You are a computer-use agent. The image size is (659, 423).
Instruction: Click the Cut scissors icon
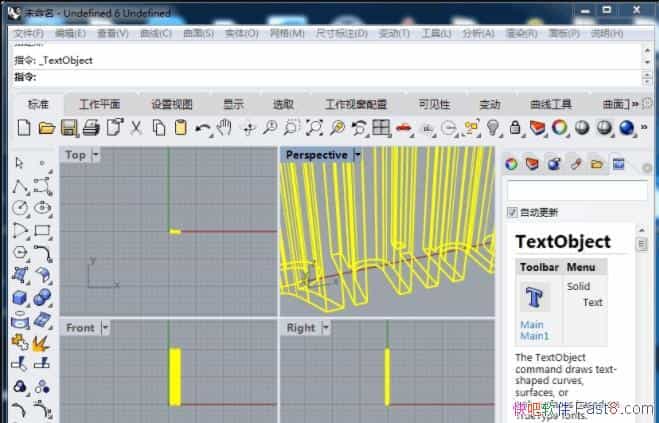click(136, 128)
